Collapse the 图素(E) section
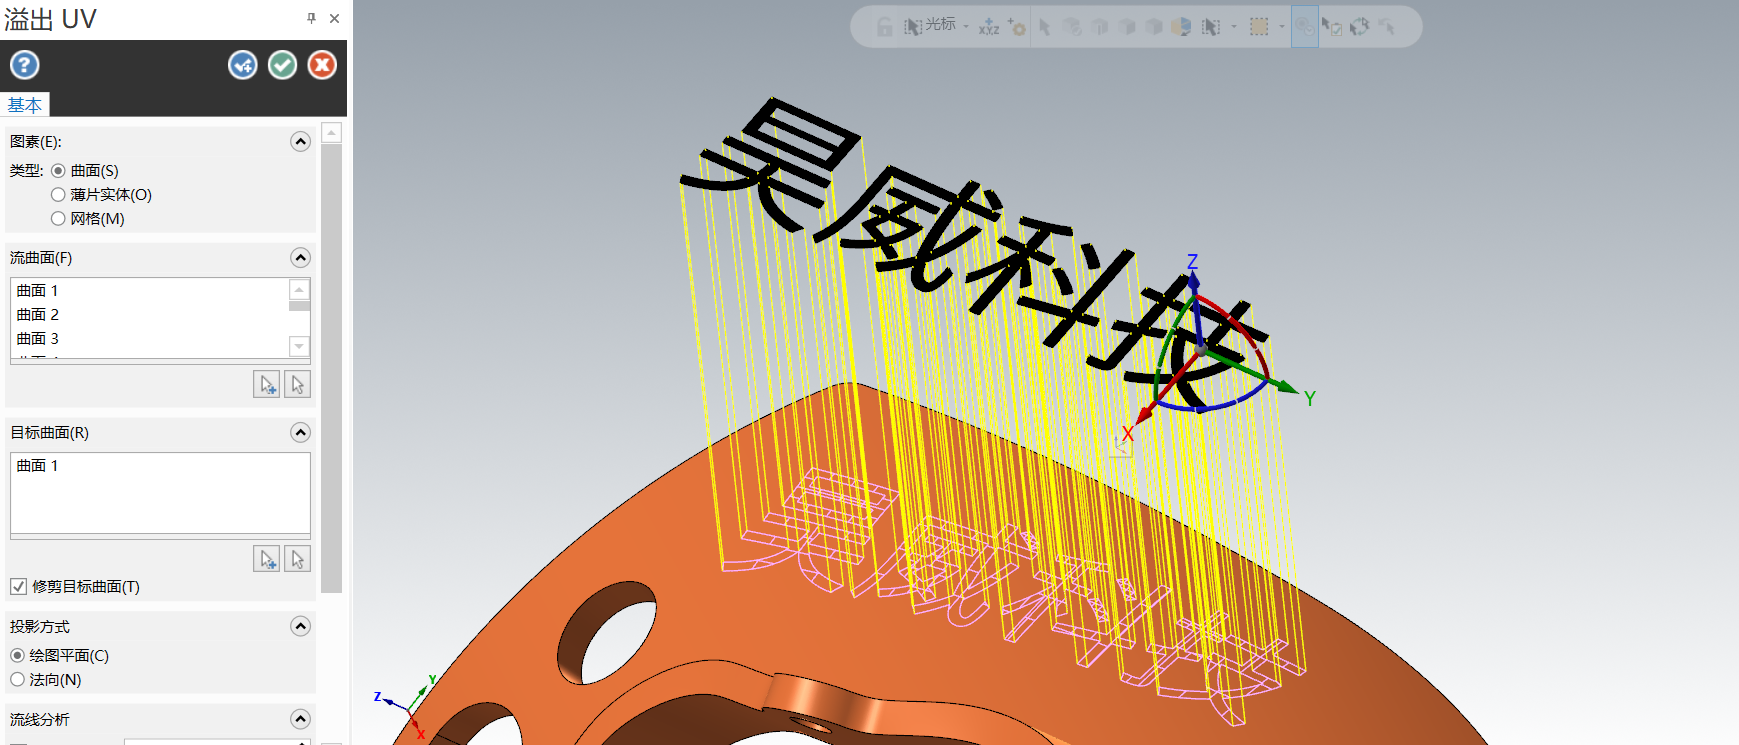The image size is (1739, 745). tap(300, 142)
